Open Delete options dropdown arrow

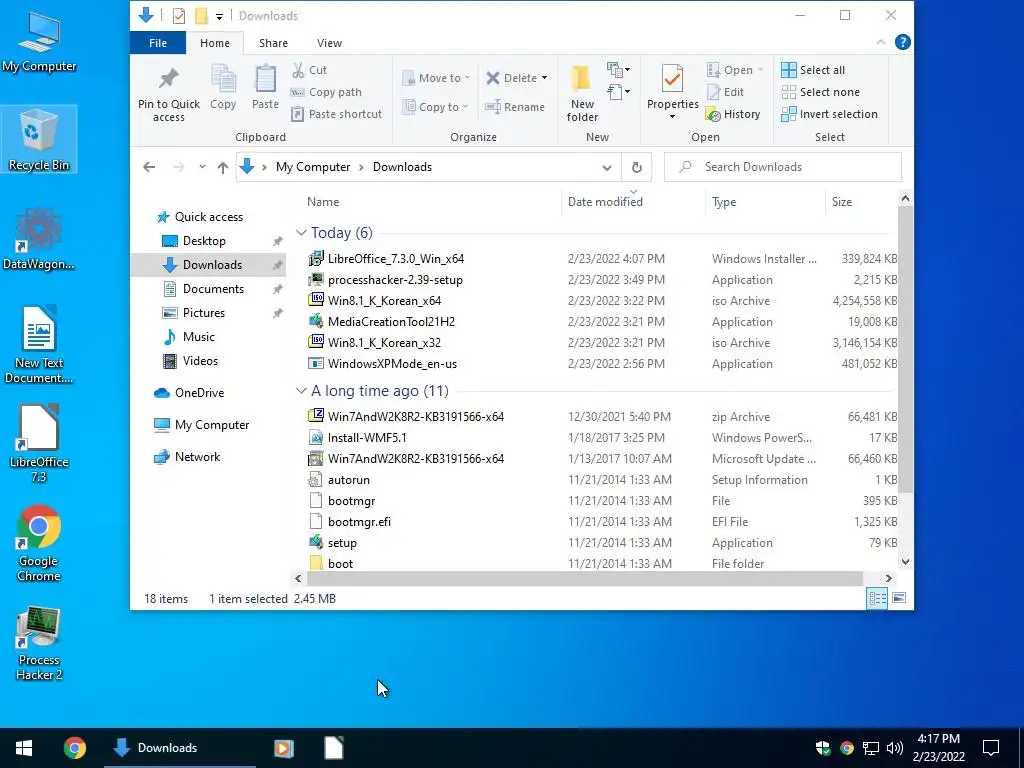click(544, 78)
